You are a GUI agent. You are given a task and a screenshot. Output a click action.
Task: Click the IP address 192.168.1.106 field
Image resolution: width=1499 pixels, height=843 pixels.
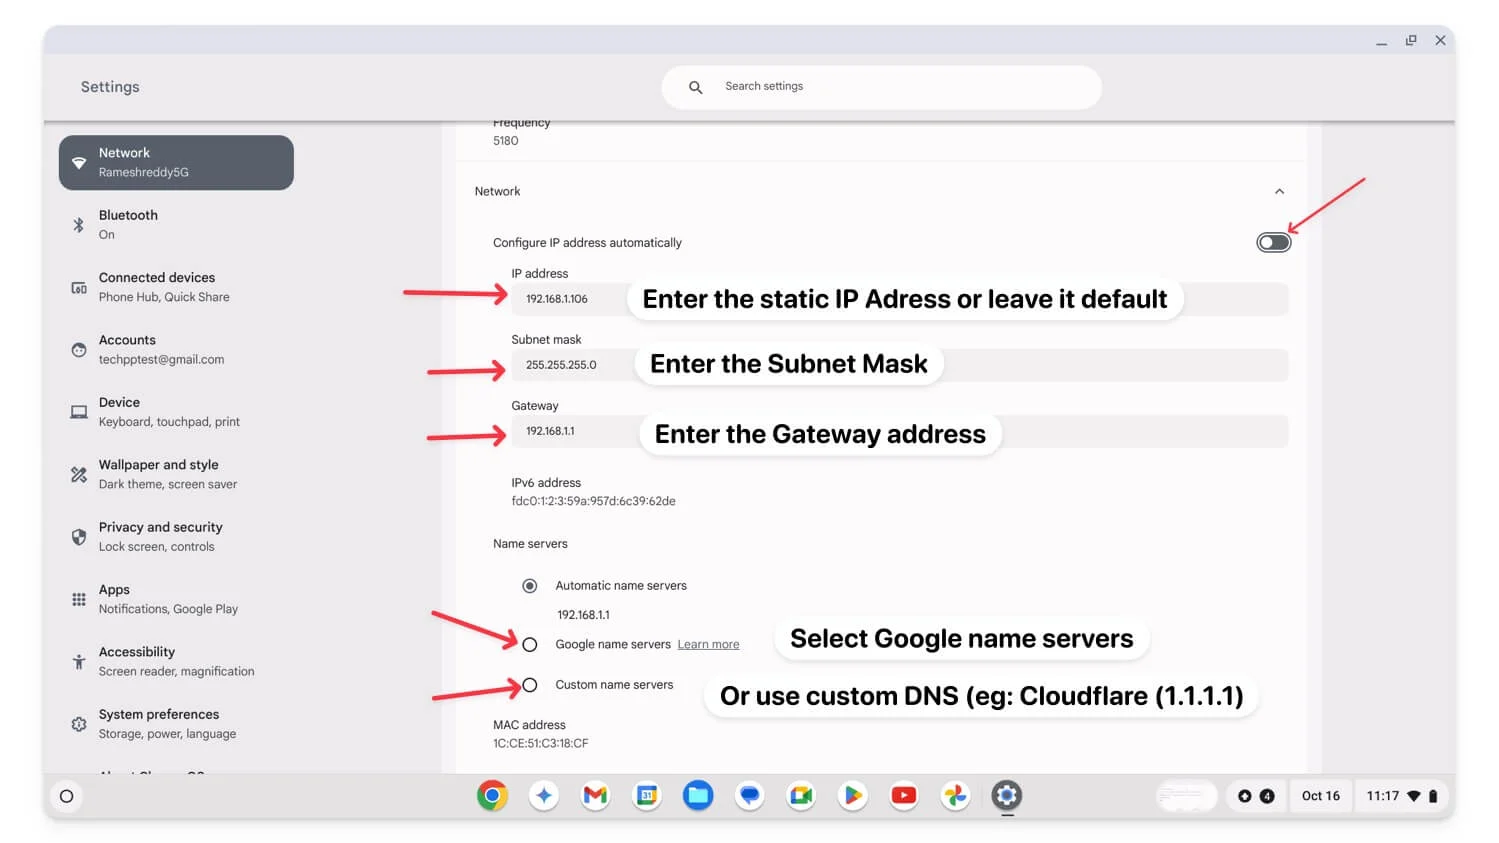(x=899, y=299)
